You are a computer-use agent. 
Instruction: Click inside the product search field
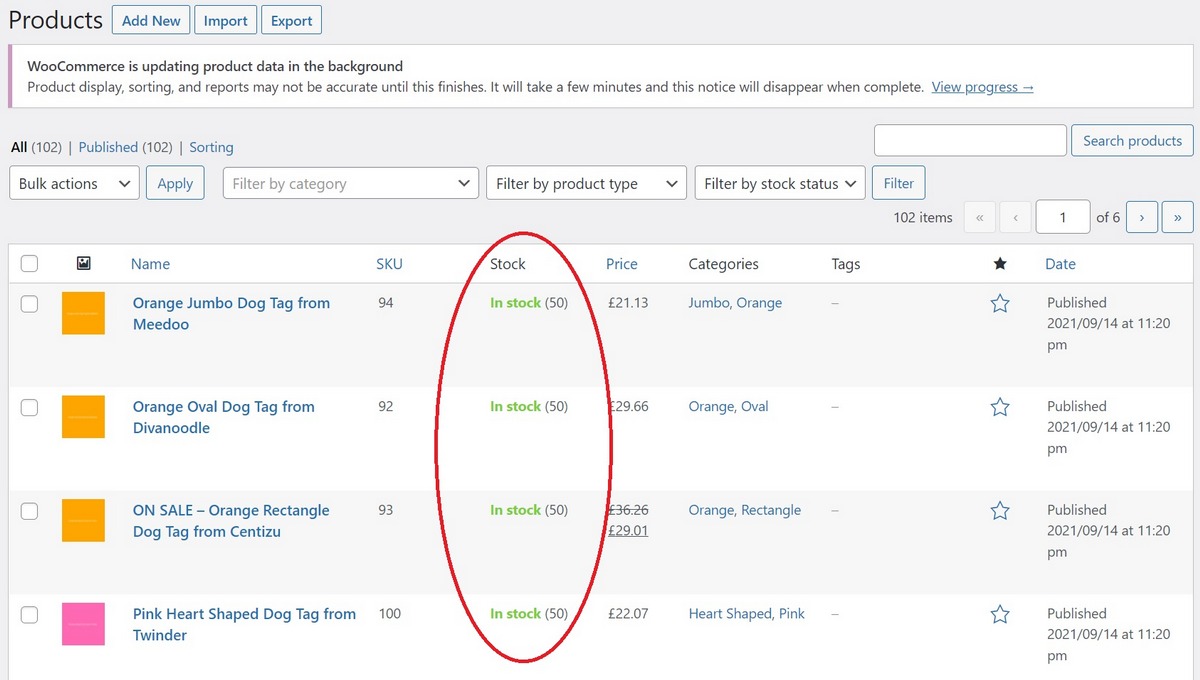point(970,140)
